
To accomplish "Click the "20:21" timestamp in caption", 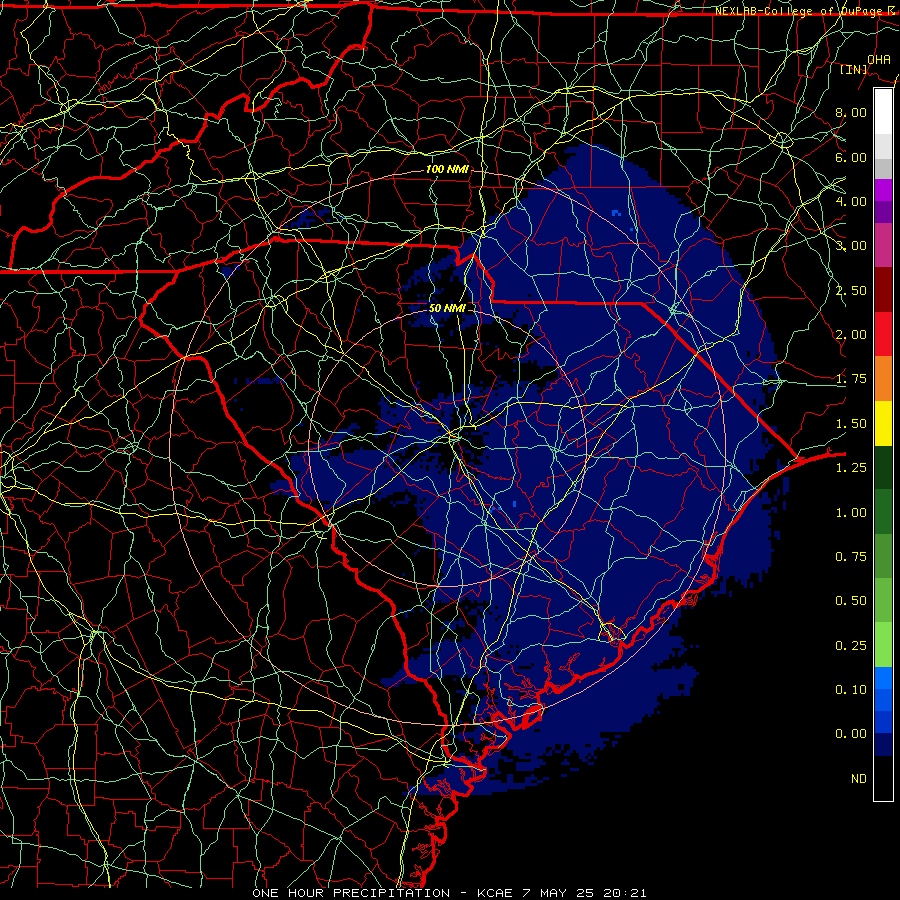I will pos(627,893).
